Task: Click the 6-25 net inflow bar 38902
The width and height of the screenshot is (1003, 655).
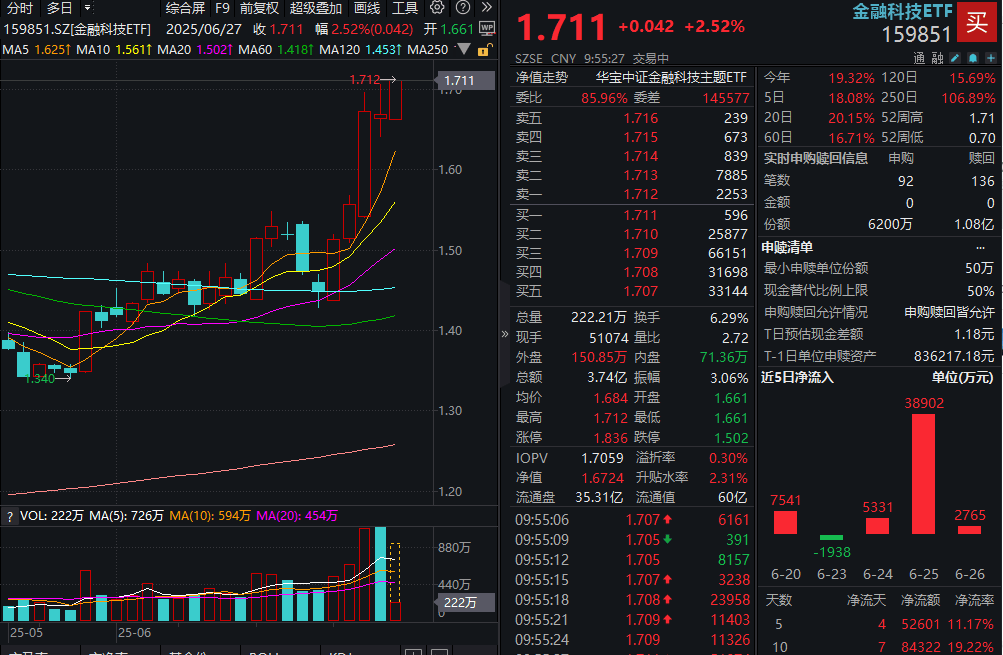Action: tap(923, 474)
